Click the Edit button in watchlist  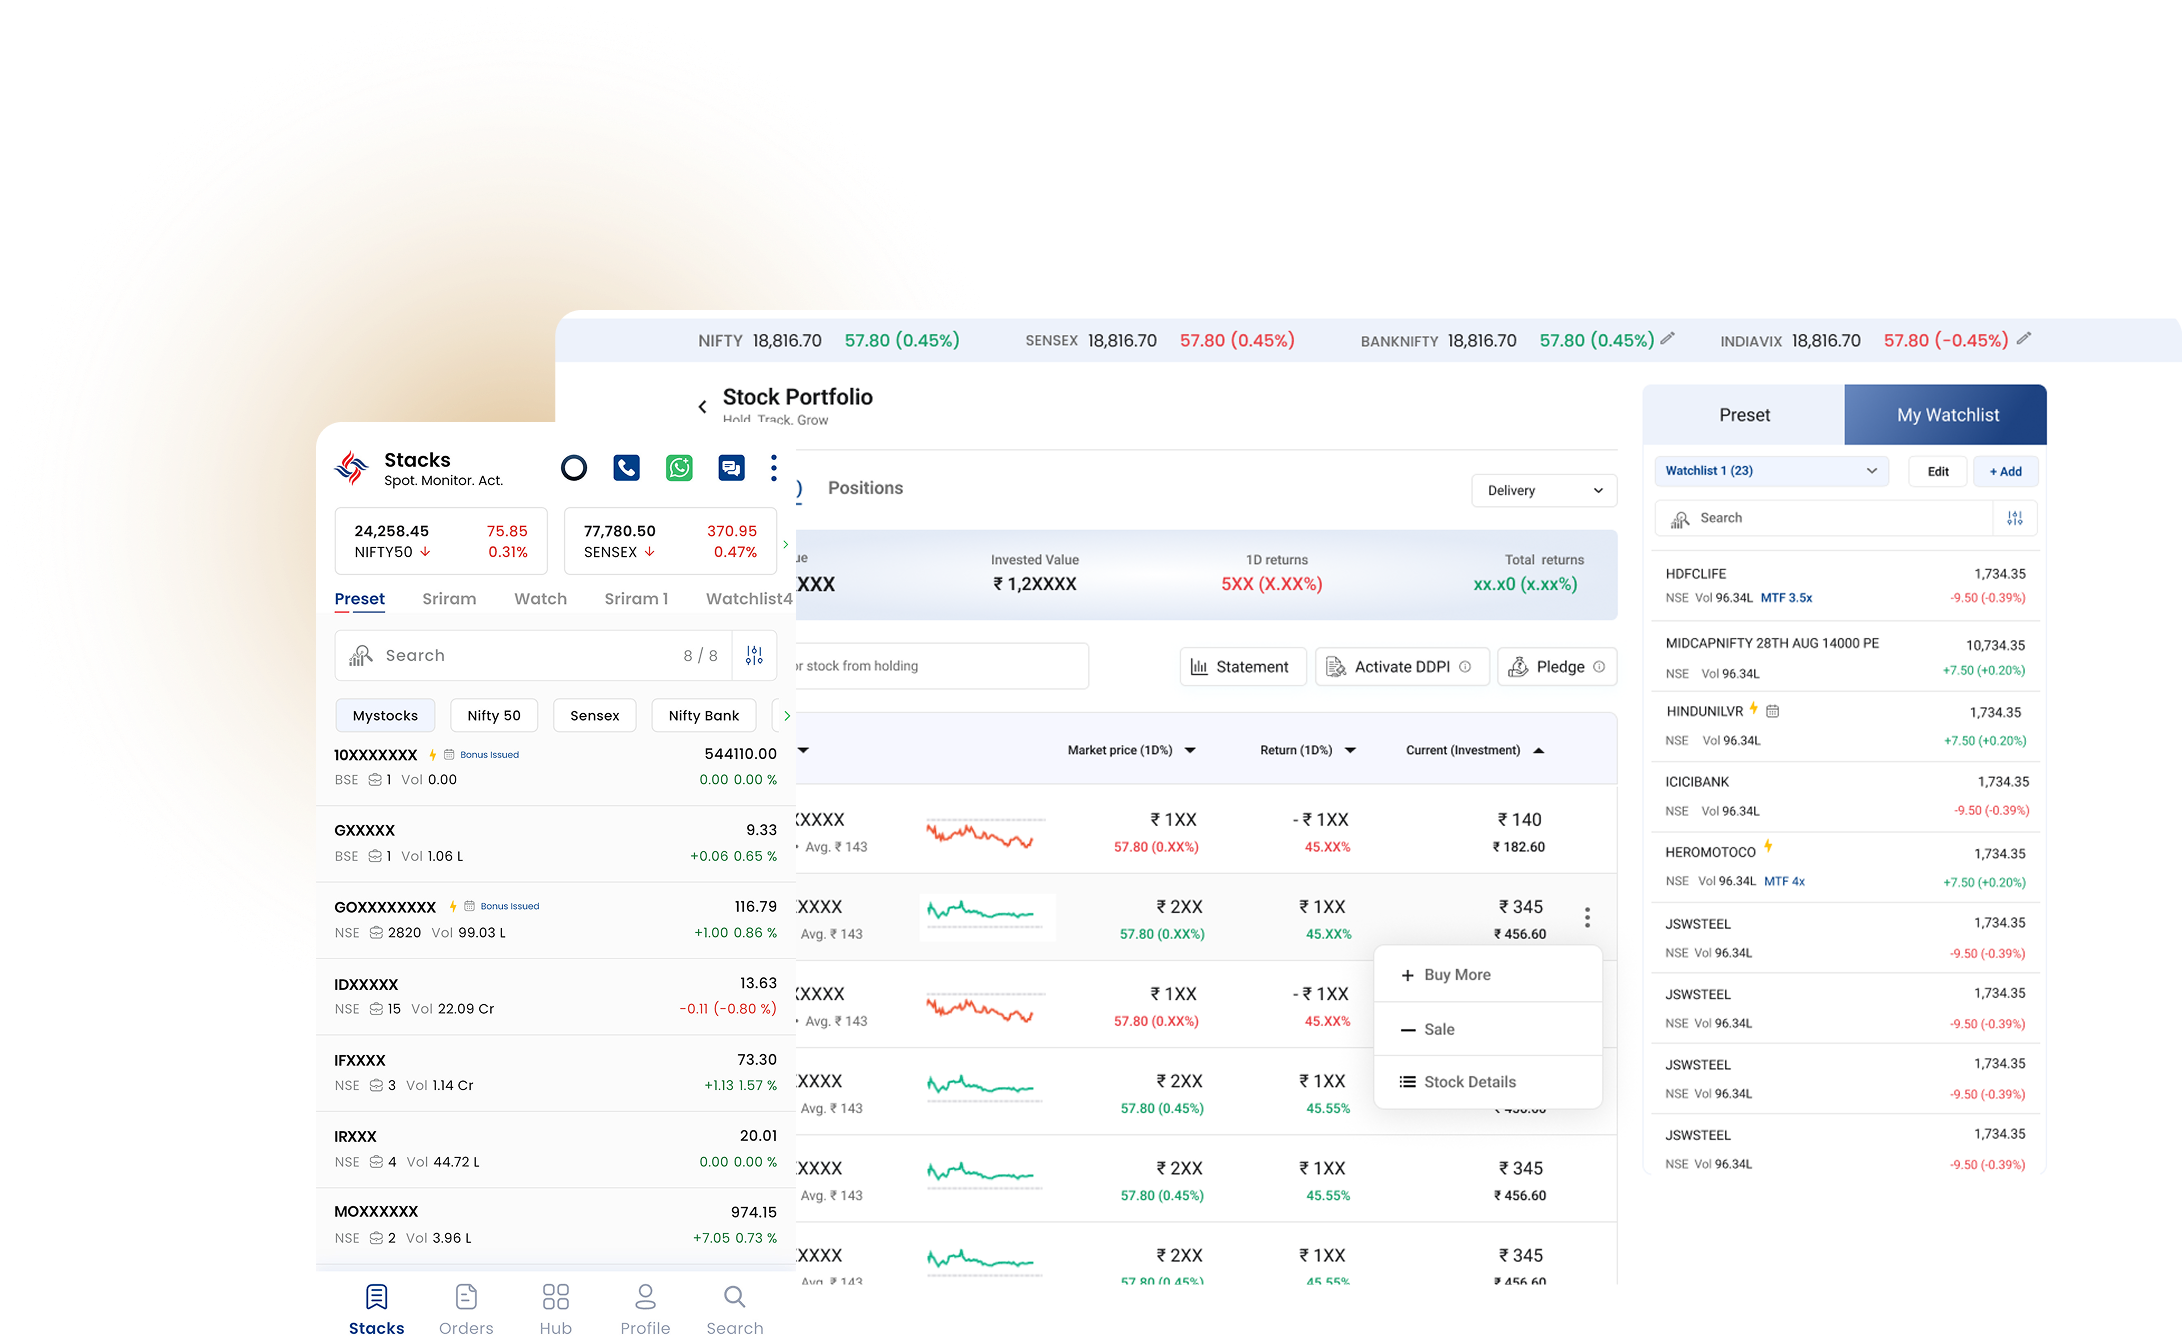(1938, 471)
